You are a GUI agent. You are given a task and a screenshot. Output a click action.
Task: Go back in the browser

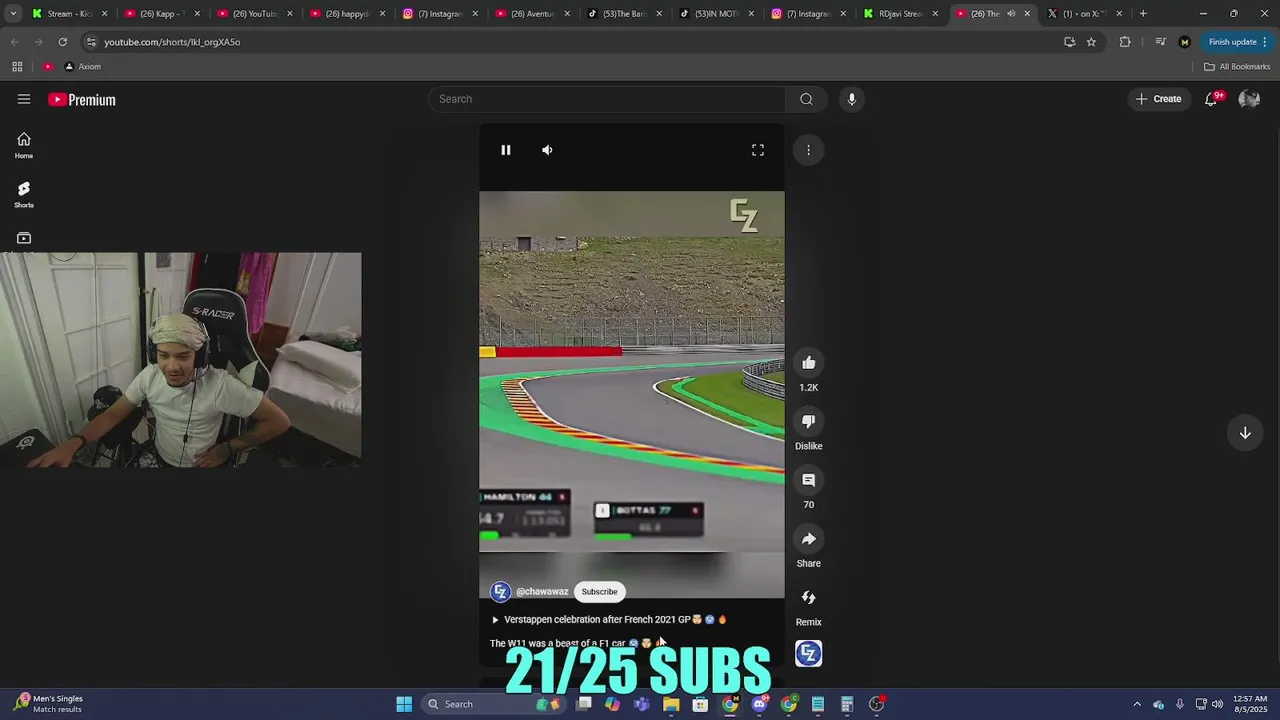14,42
